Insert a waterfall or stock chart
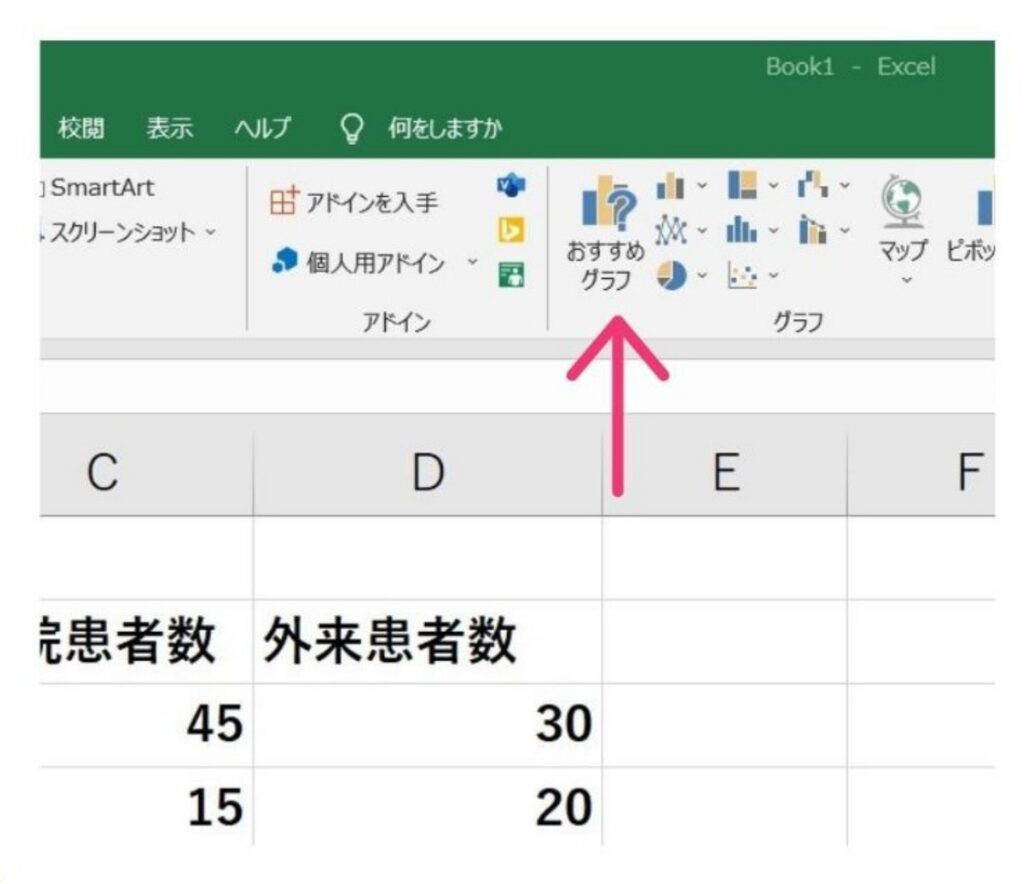The height and width of the screenshot is (884, 1024). pos(813,185)
